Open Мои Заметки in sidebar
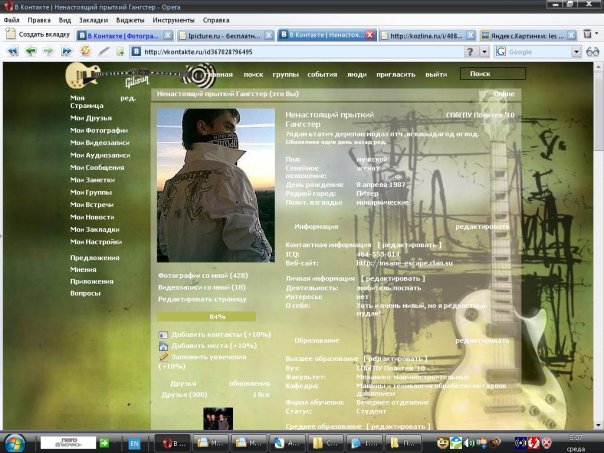Screen dimensions: 604x453 click(92, 180)
